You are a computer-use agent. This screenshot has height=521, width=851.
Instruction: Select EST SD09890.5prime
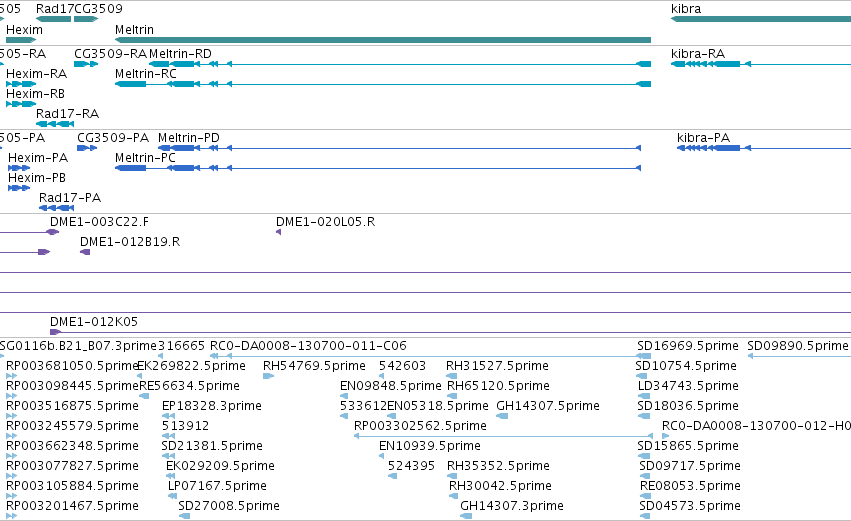click(x=798, y=346)
